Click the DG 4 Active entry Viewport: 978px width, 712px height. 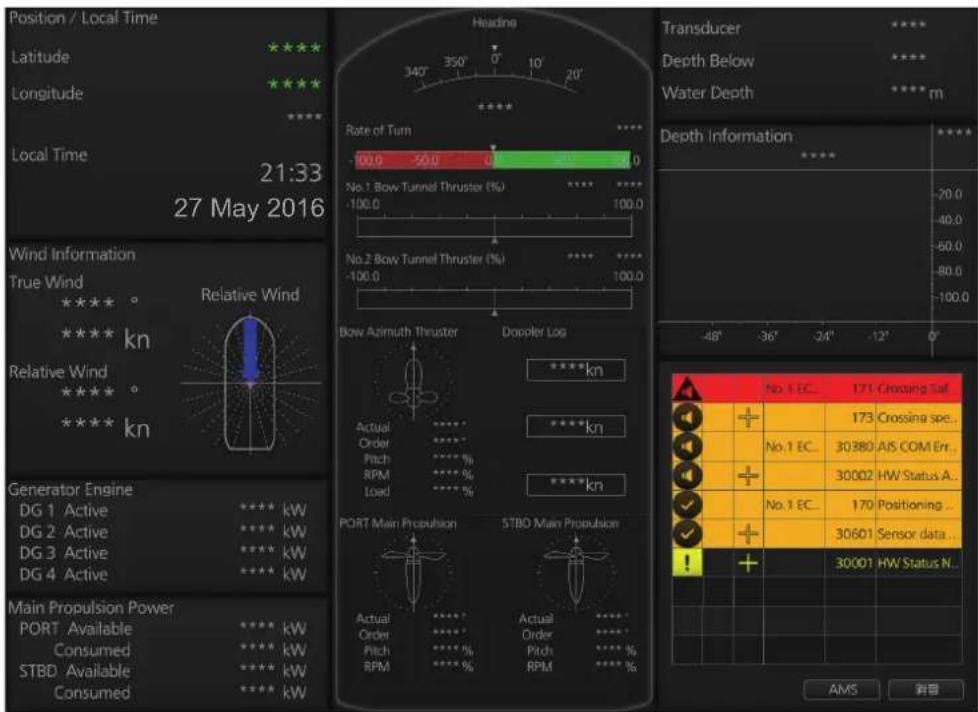64,574
